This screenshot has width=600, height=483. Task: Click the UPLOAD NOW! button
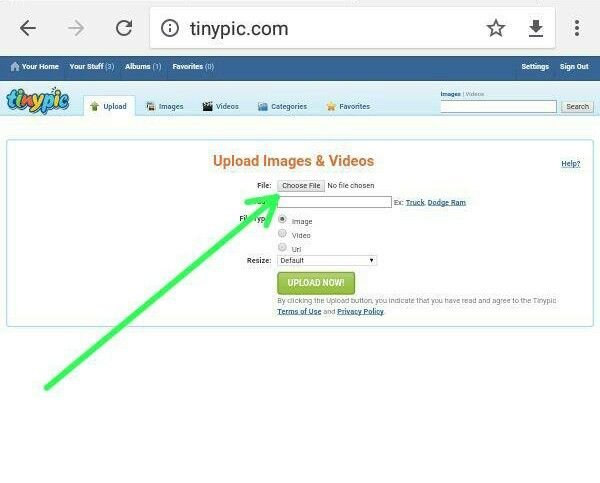316,283
